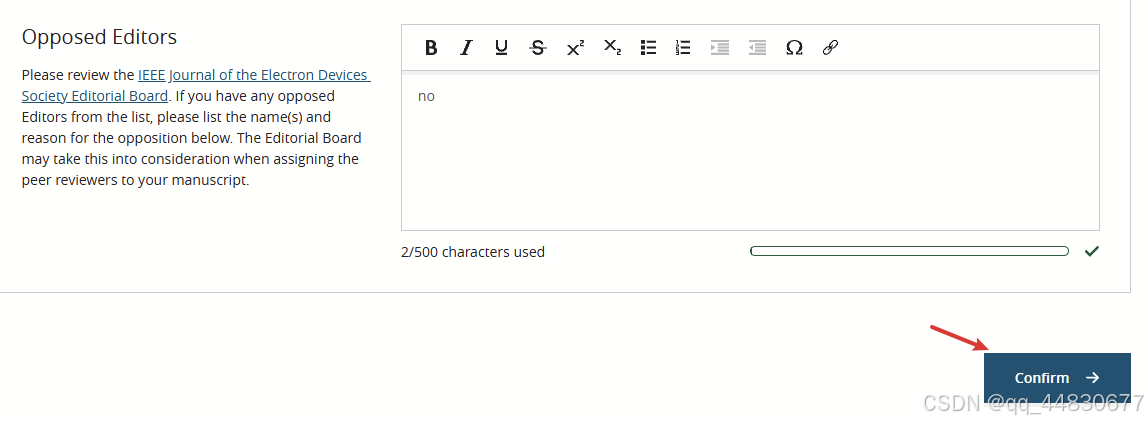Click the character usage progress bar

909,251
